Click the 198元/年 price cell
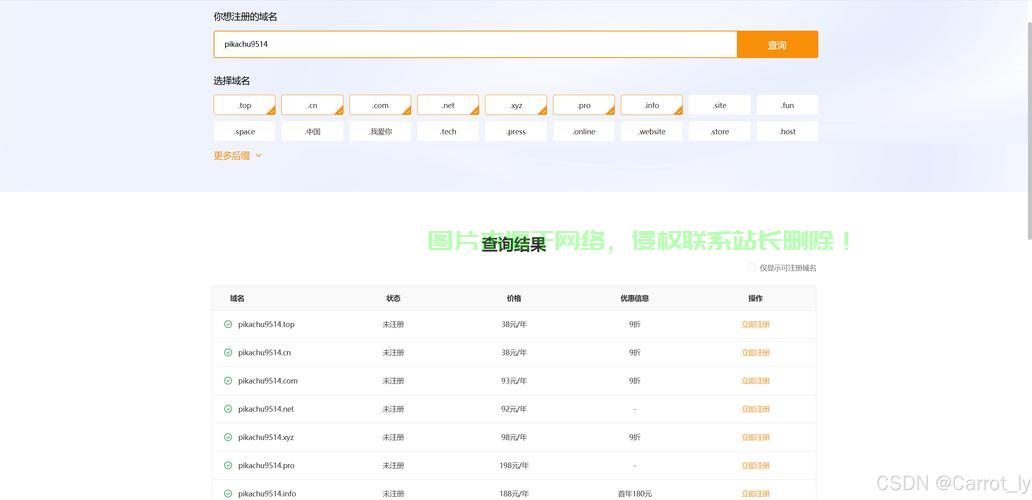1032x500 pixels. coord(514,465)
